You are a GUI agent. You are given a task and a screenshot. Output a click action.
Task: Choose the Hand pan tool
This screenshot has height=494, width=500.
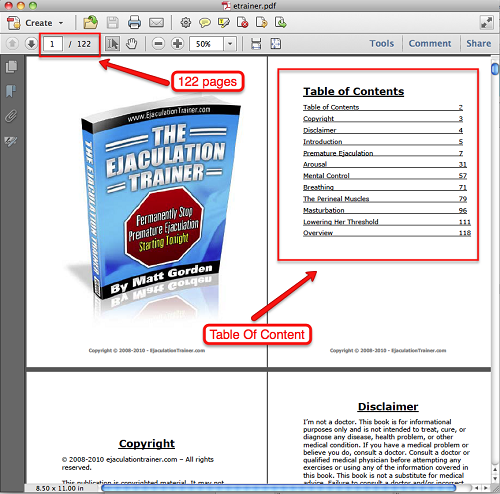[x=132, y=44]
